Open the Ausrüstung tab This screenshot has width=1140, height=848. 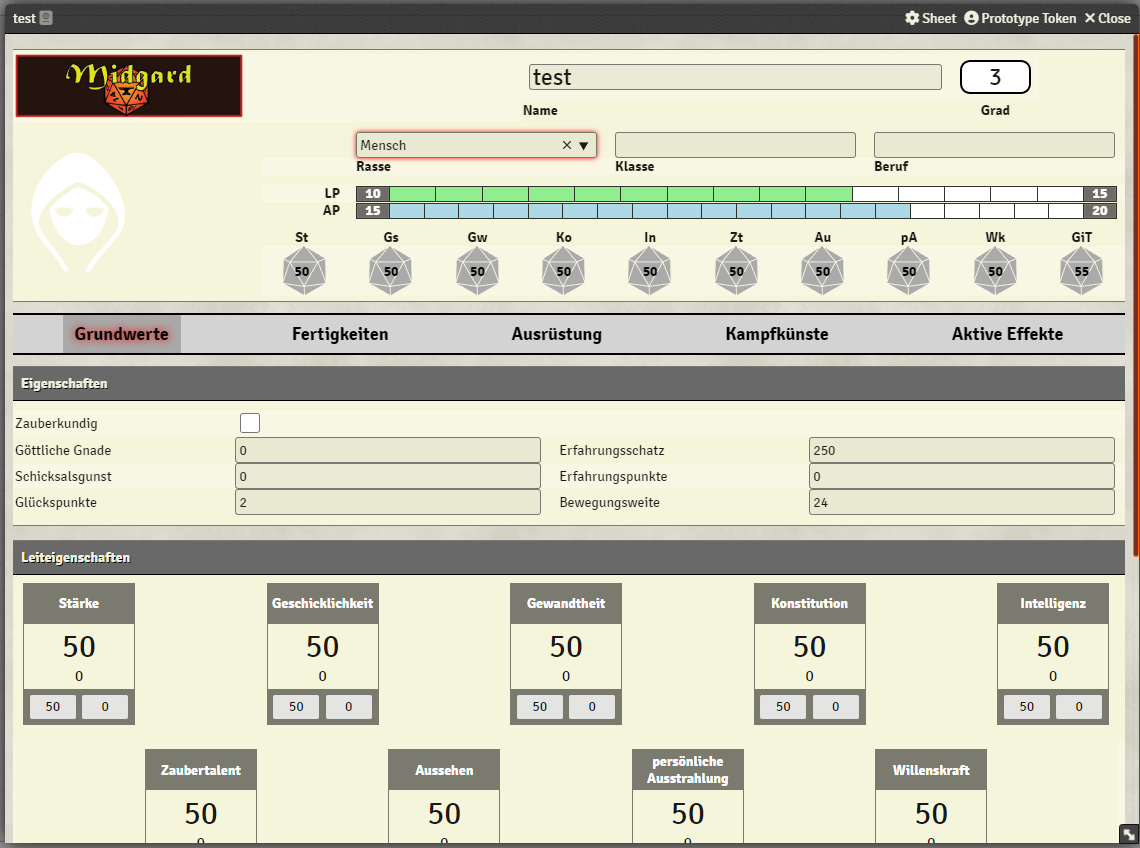tap(556, 334)
